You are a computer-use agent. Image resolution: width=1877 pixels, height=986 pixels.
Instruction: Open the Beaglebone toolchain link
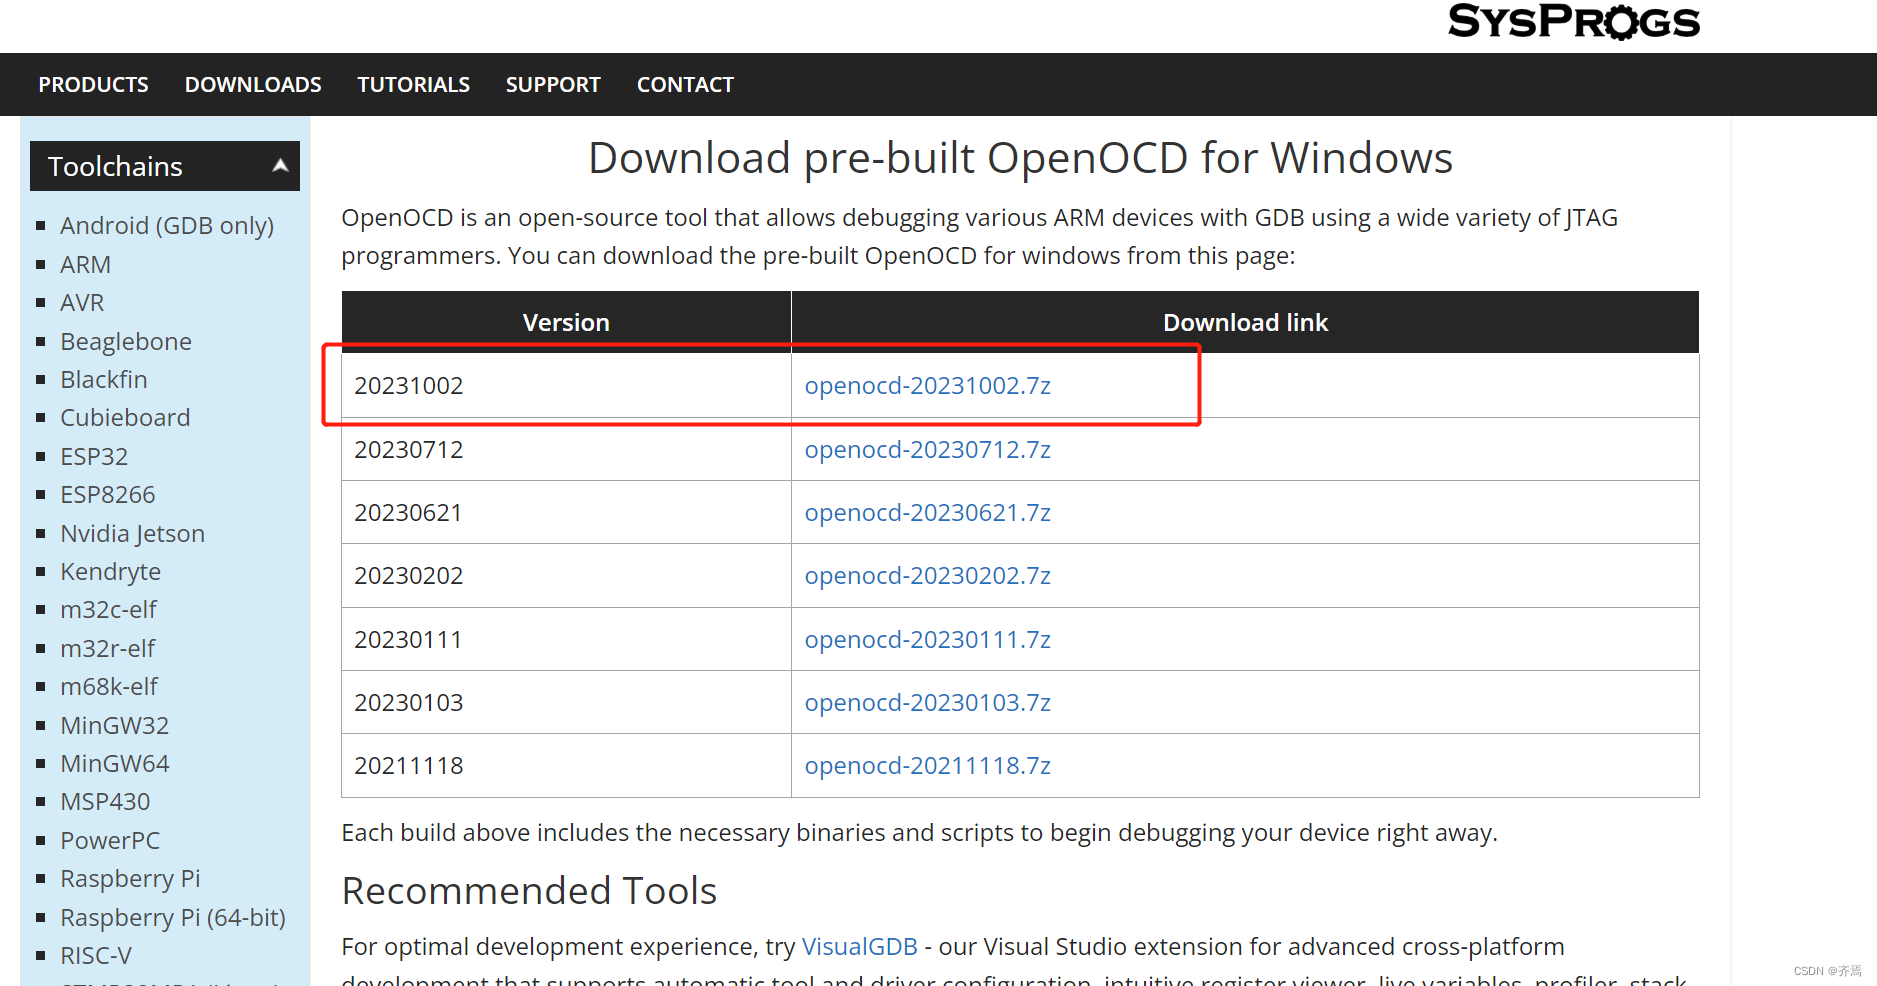click(126, 342)
